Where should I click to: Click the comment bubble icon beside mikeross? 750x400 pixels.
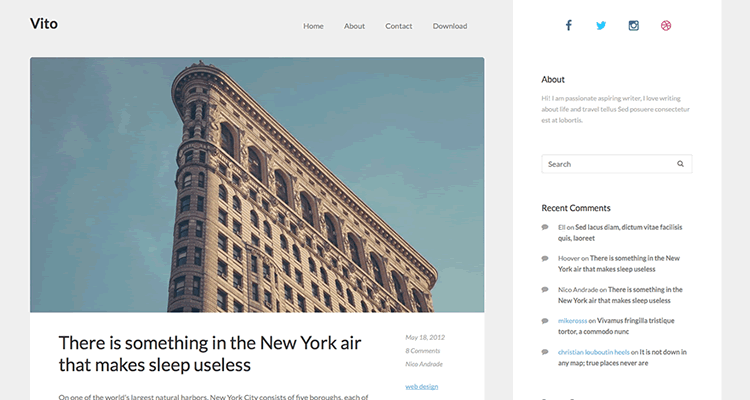[545, 320]
